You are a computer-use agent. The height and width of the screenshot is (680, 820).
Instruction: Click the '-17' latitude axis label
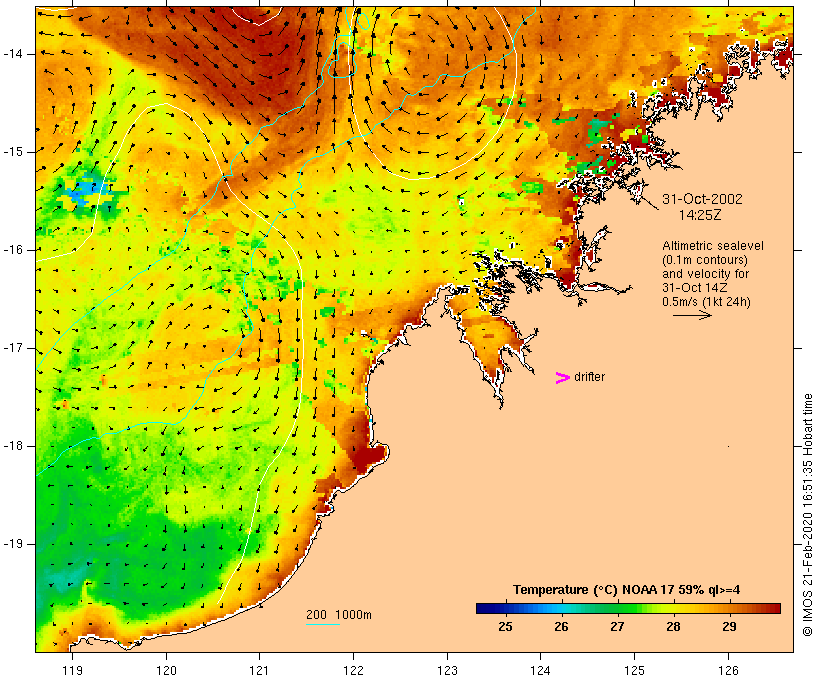13,348
